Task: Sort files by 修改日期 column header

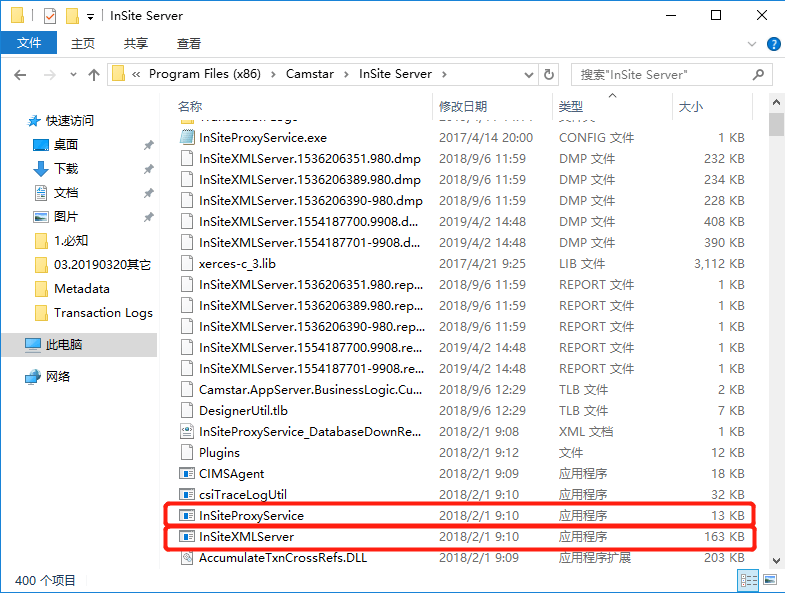Action: (463, 106)
